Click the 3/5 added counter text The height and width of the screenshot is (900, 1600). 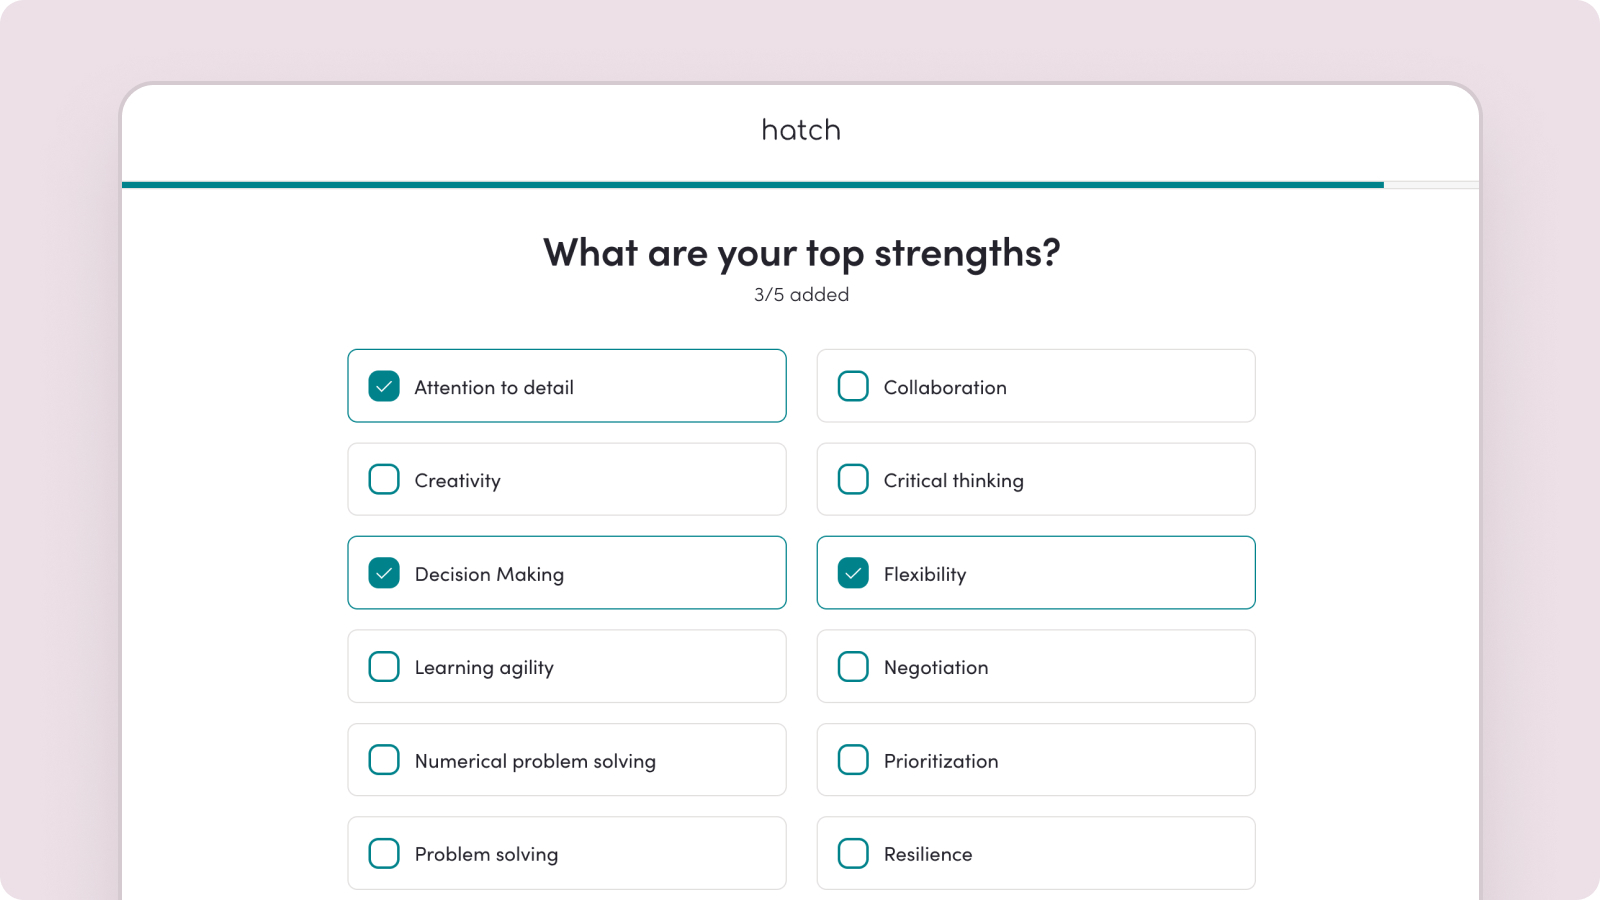(801, 295)
